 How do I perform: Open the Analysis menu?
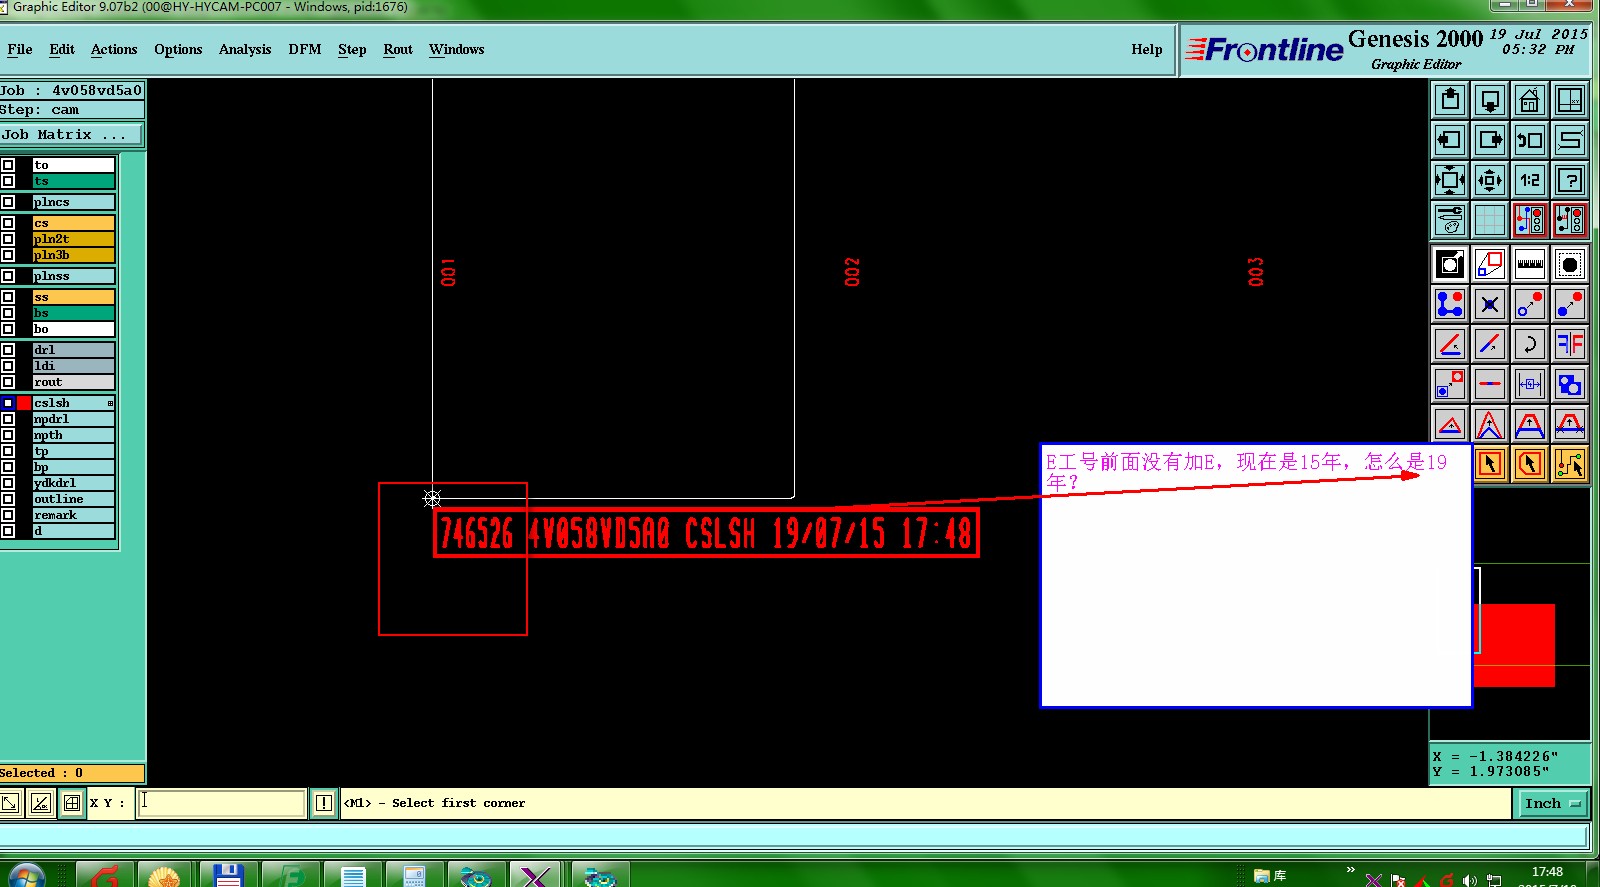click(245, 49)
